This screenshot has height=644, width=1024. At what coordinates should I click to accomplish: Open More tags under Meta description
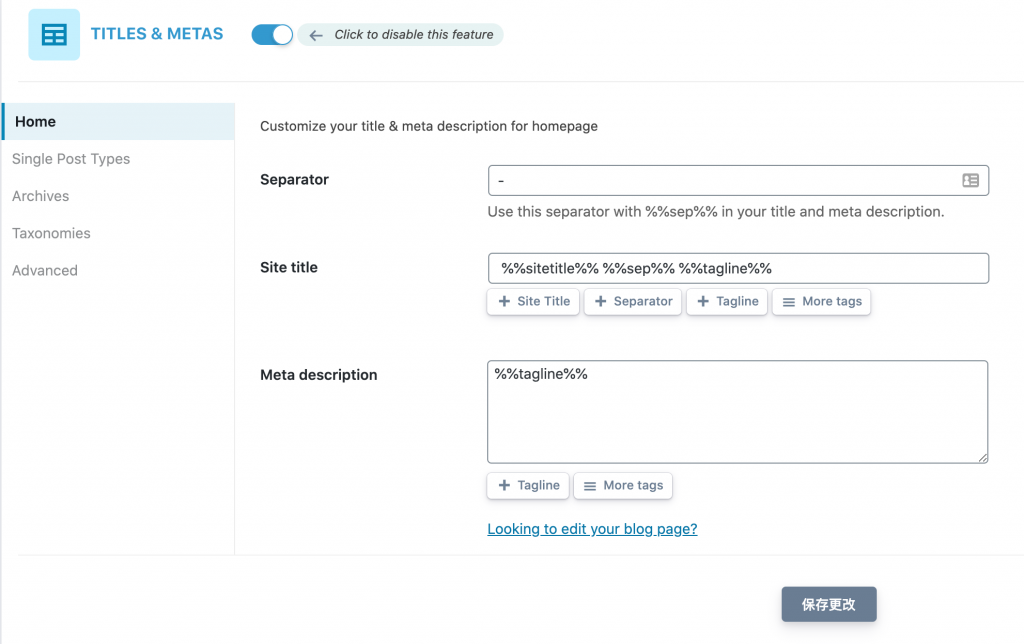(623, 485)
